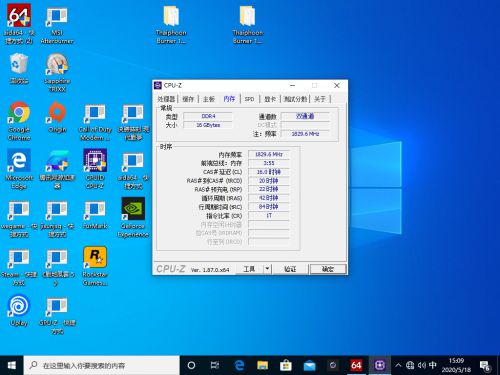
Task: Click the taskbar search box
Action: point(102,365)
